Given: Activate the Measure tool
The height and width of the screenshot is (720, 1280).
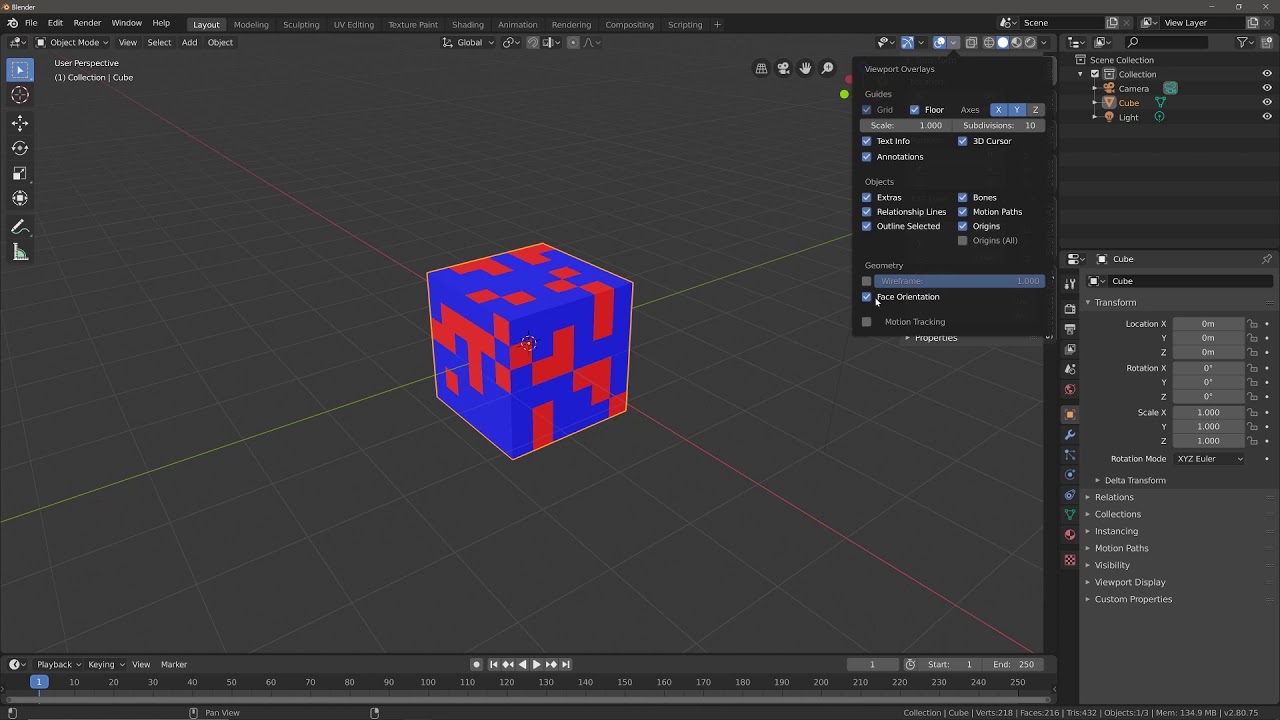Looking at the screenshot, I should coord(20,252).
